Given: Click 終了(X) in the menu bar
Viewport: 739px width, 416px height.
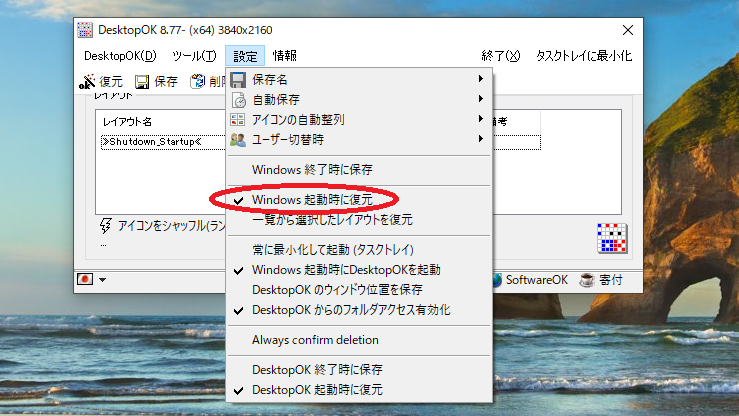Looking at the screenshot, I should pos(501,56).
